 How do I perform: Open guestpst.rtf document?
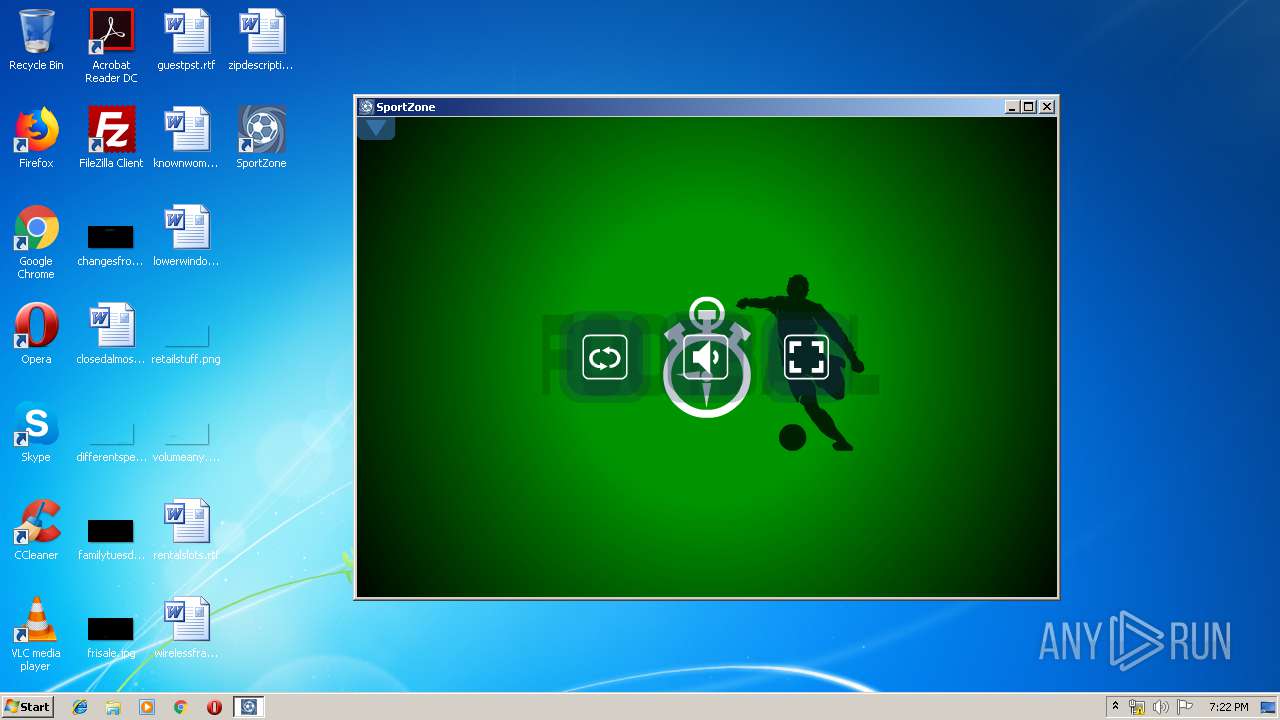point(186,40)
